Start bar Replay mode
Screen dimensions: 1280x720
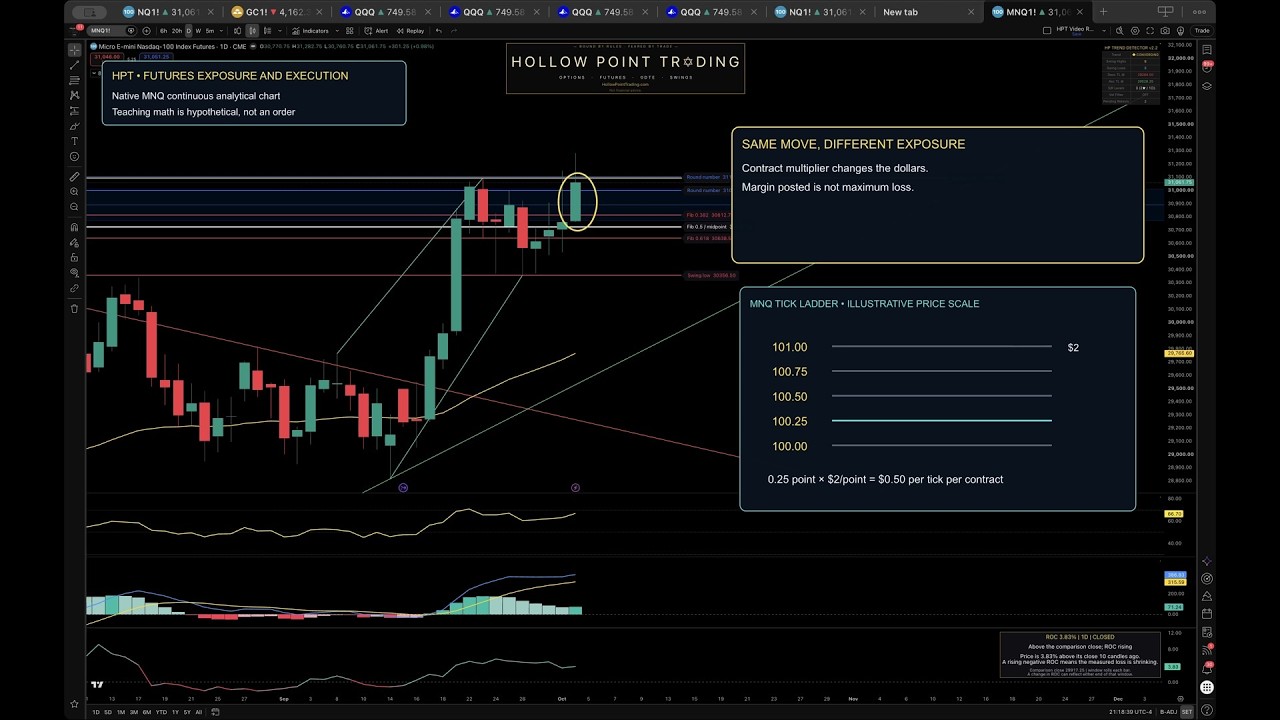(x=411, y=31)
